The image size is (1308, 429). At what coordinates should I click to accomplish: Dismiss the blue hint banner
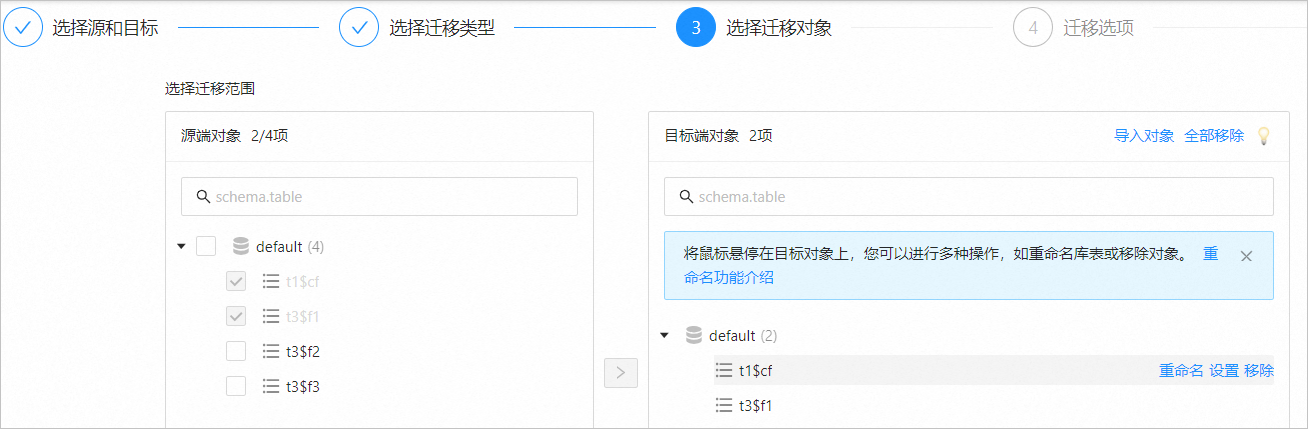(1246, 256)
